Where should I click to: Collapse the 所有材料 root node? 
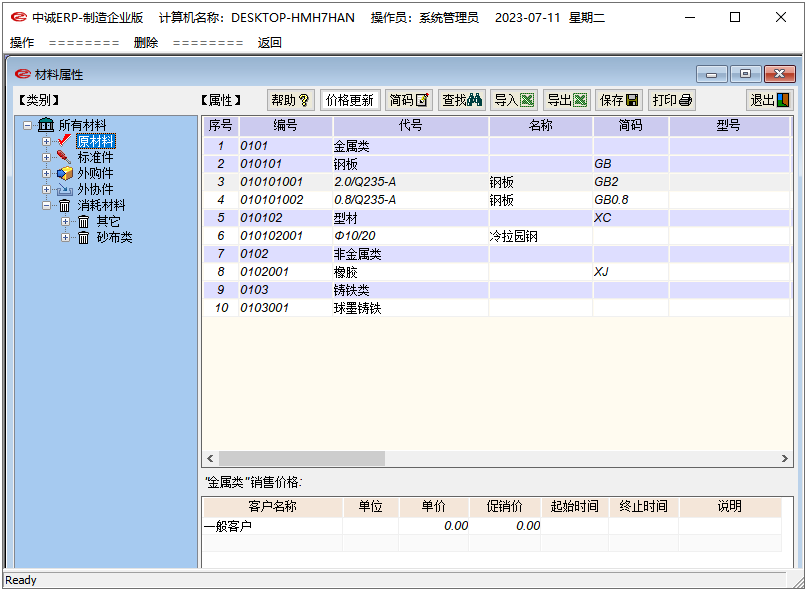(27, 125)
